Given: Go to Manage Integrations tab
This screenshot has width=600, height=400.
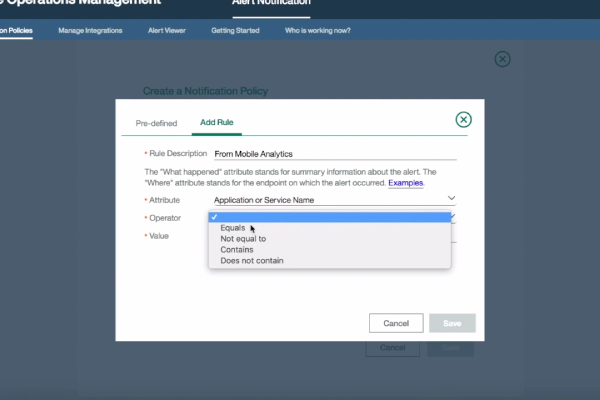Looking at the screenshot, I should click(90, 31).
